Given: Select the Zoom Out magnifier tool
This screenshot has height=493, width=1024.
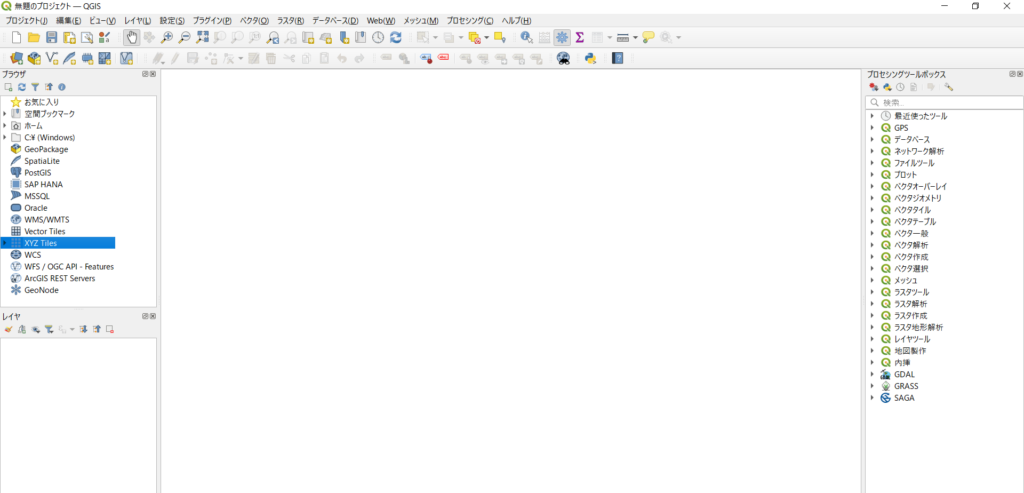Looking at the screenshot, I should point(185,38).
